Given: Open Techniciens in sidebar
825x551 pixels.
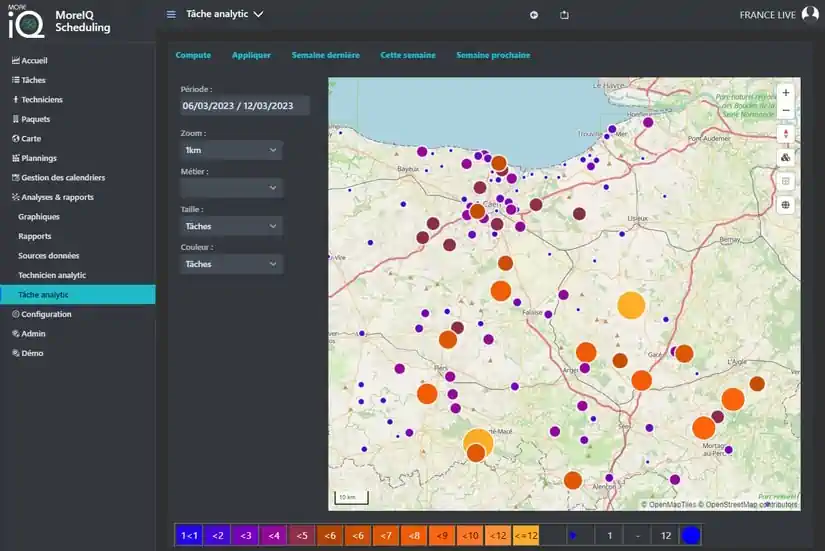Looking at the screenshot, I should pyautogui.click(x=37, y=99).
